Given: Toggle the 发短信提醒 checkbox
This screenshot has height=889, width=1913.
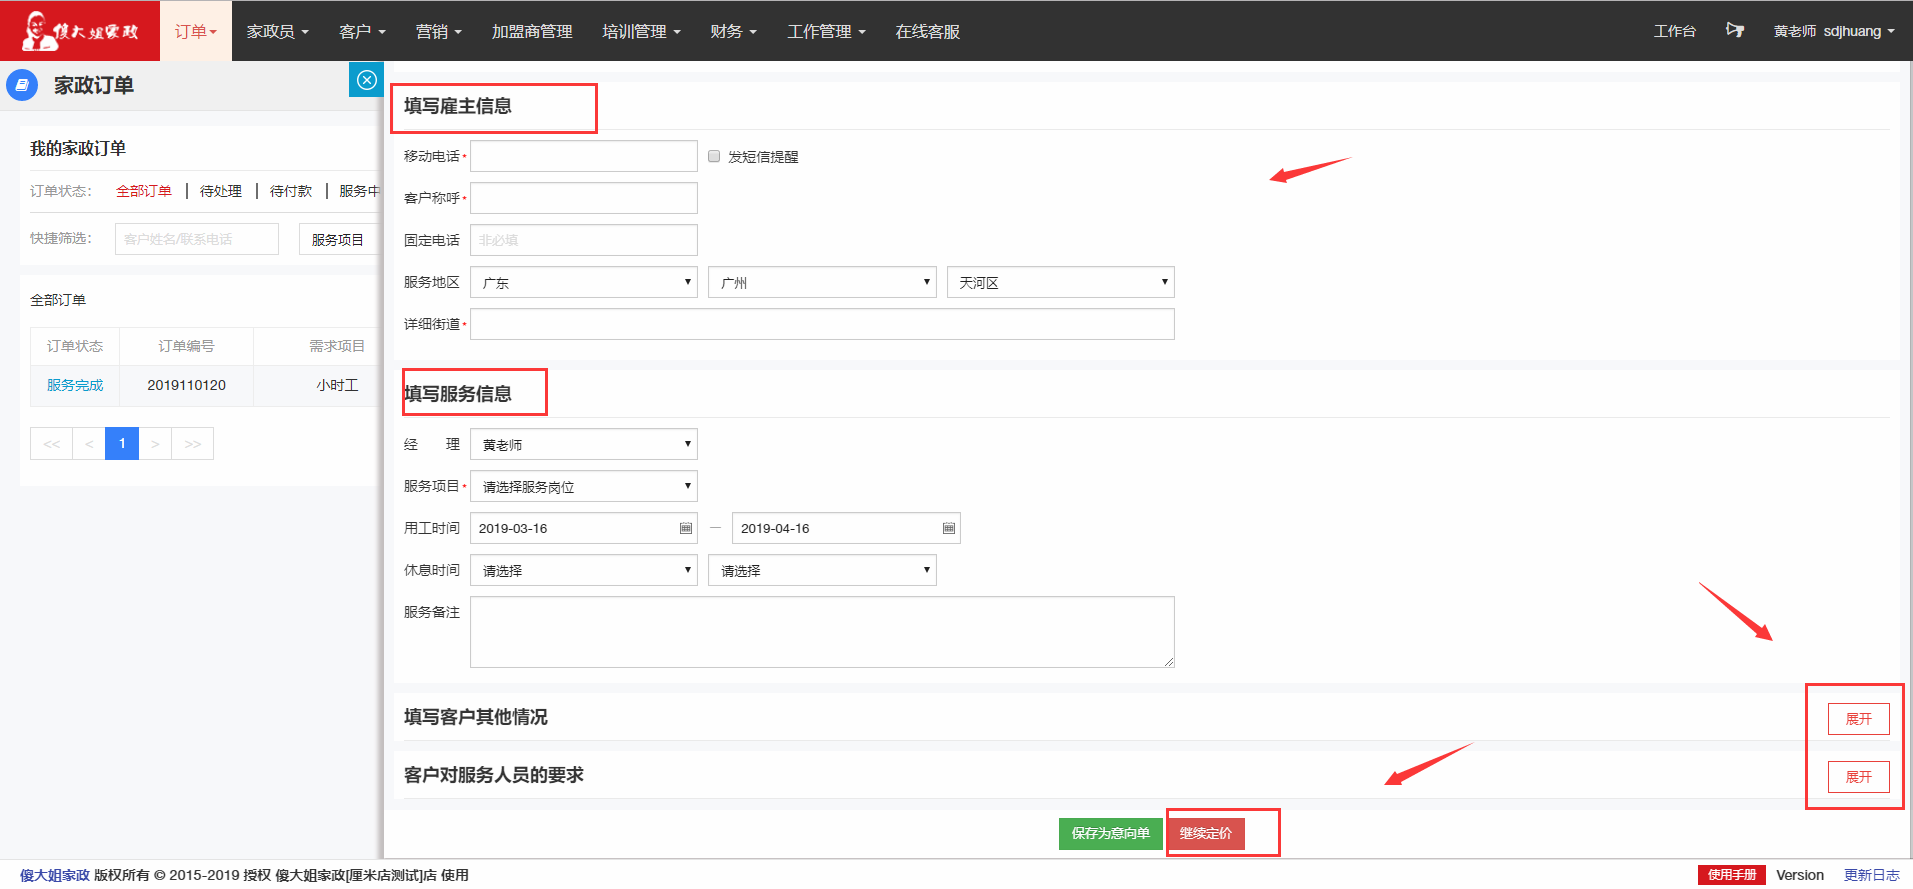Looking at the screenshot, I should click(714, 156).
